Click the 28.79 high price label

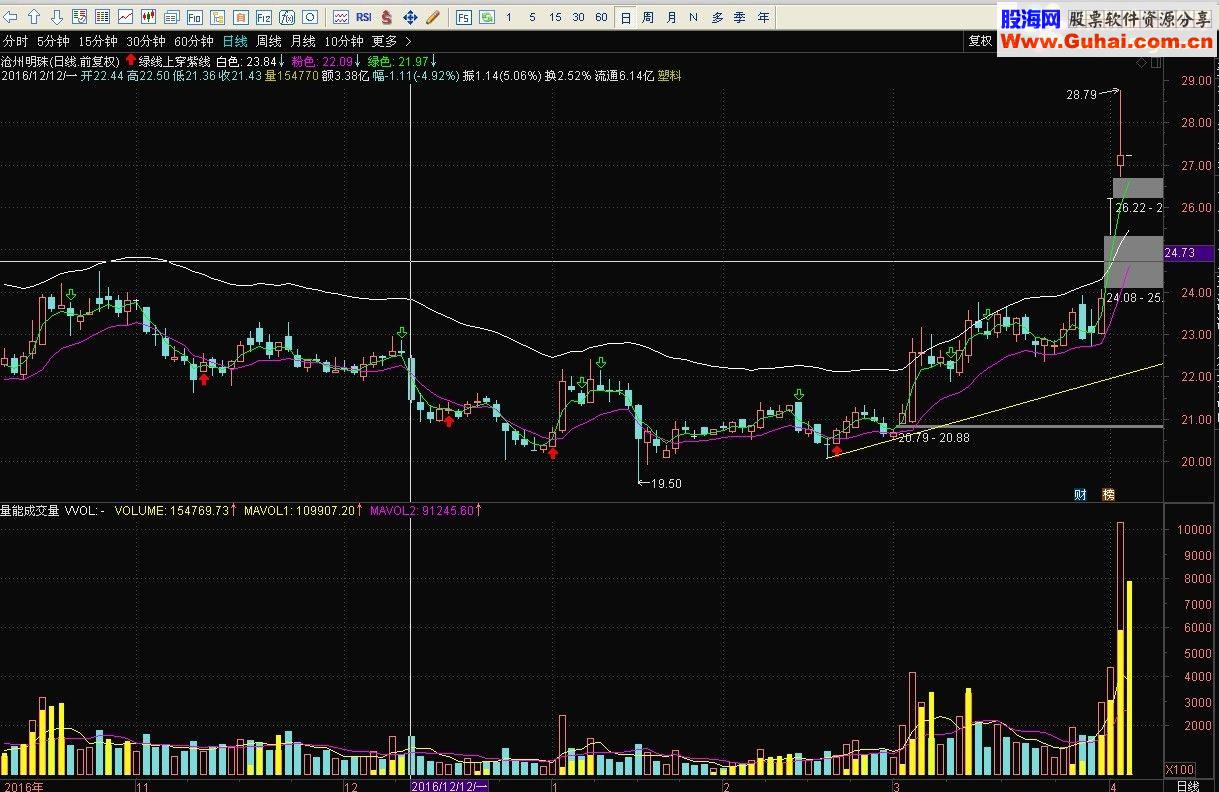coord(1081,95)
